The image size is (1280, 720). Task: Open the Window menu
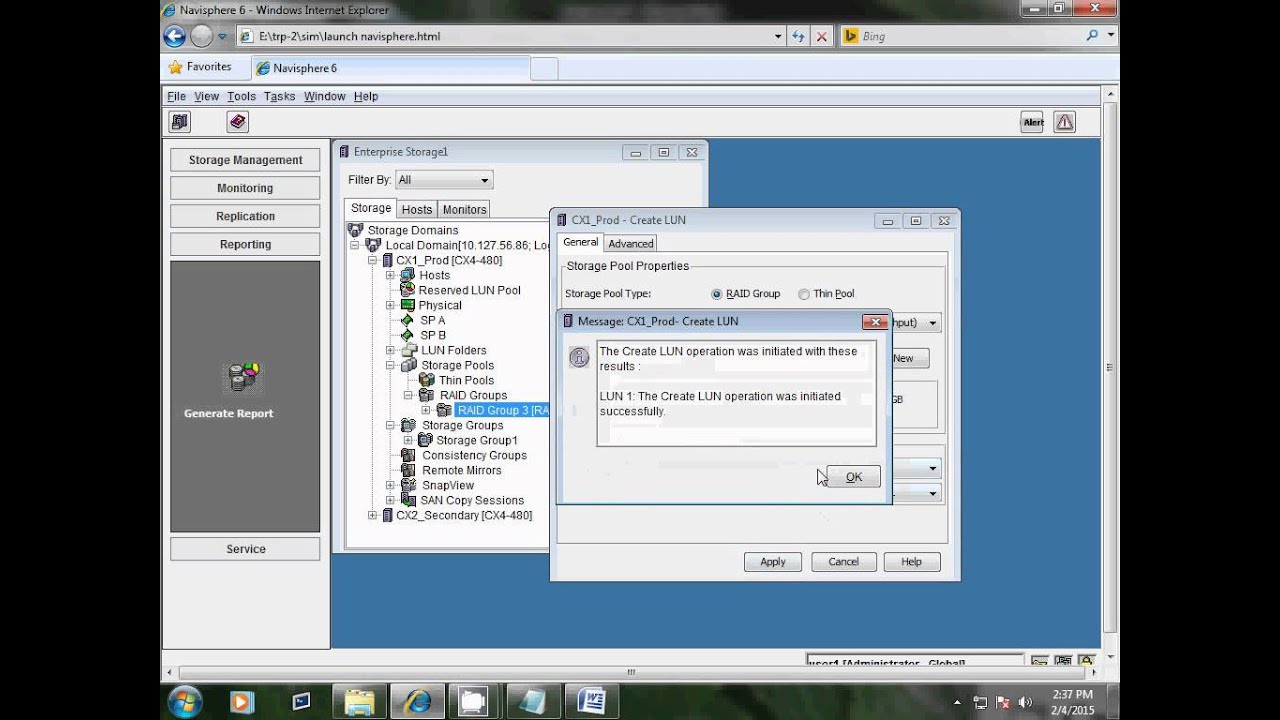click(324, 96)
